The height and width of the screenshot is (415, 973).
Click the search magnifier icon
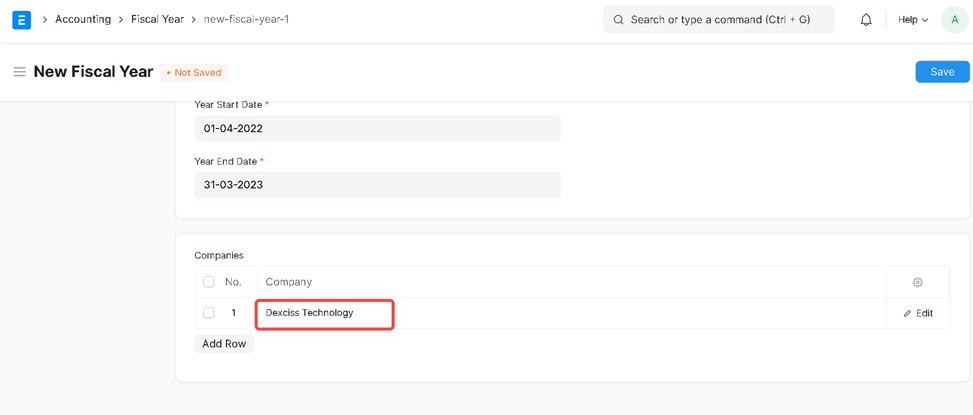618,20
